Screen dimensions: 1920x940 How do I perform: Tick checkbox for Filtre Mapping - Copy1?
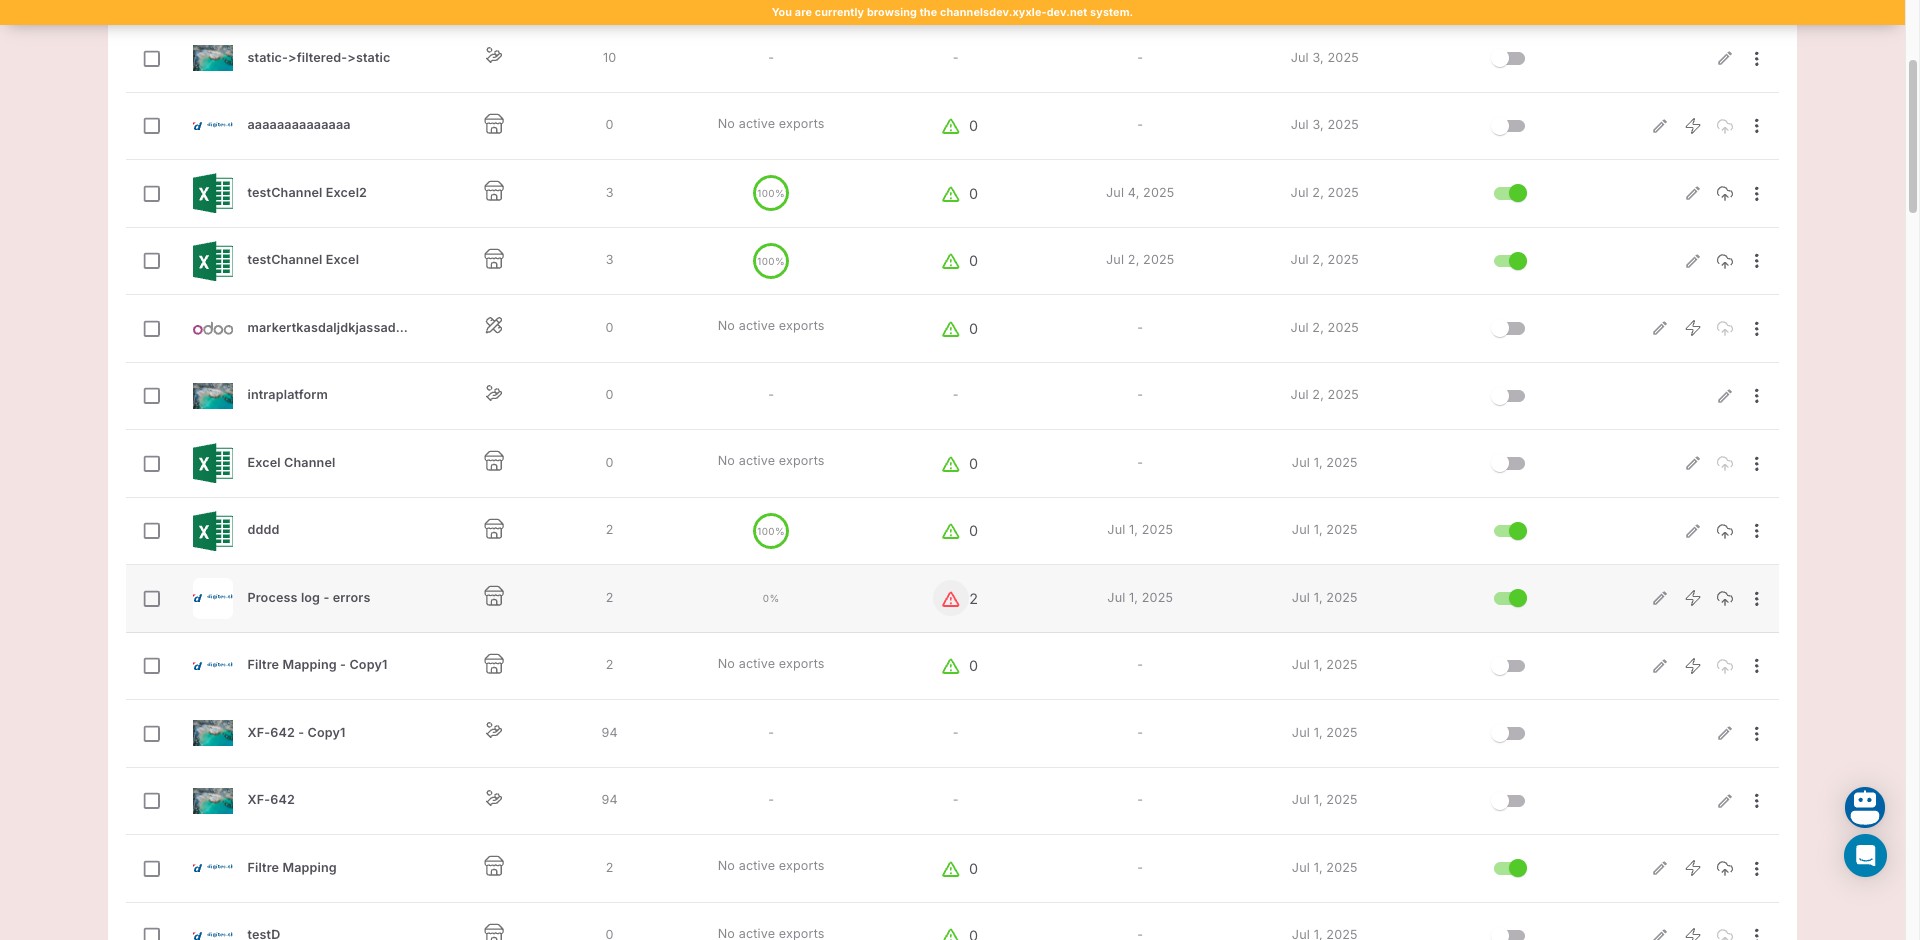[152, 666]
